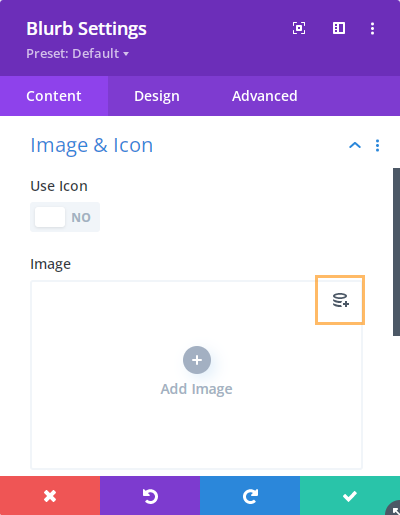This screenshot has width=400, height=515.
Task: Click the dark vertical scrollbar thumb
Action: (x=396, y=252)
